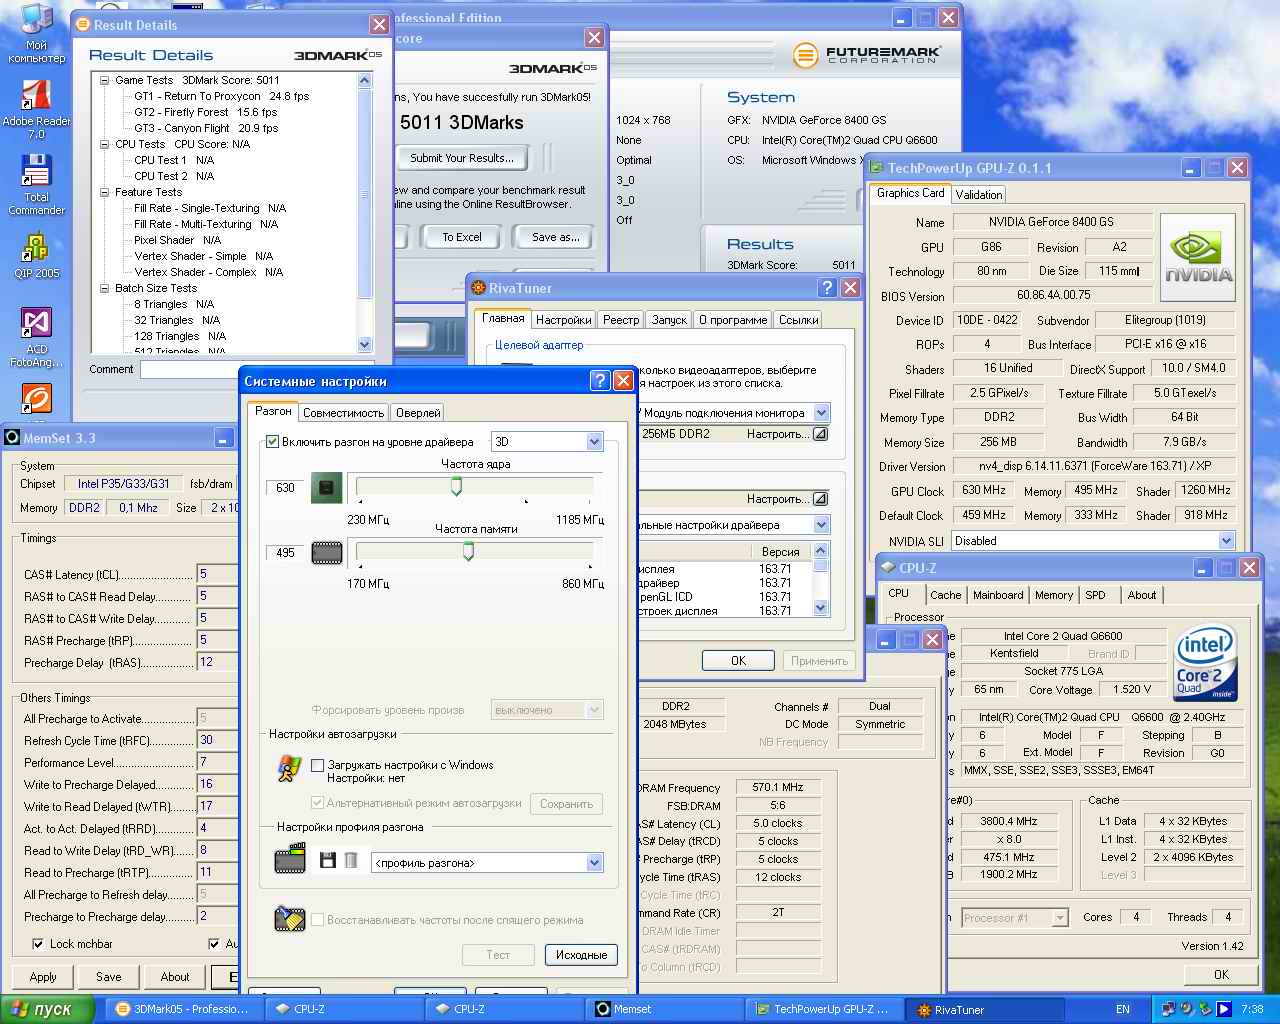Click the network connection tray icon
Image resolution: width=1280 pixels, height=1024 pixels.
1168,1009
